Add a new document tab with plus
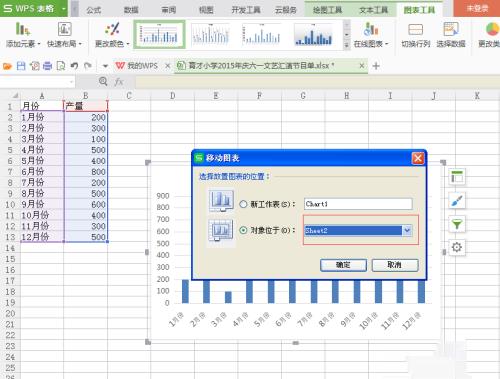 376,66
